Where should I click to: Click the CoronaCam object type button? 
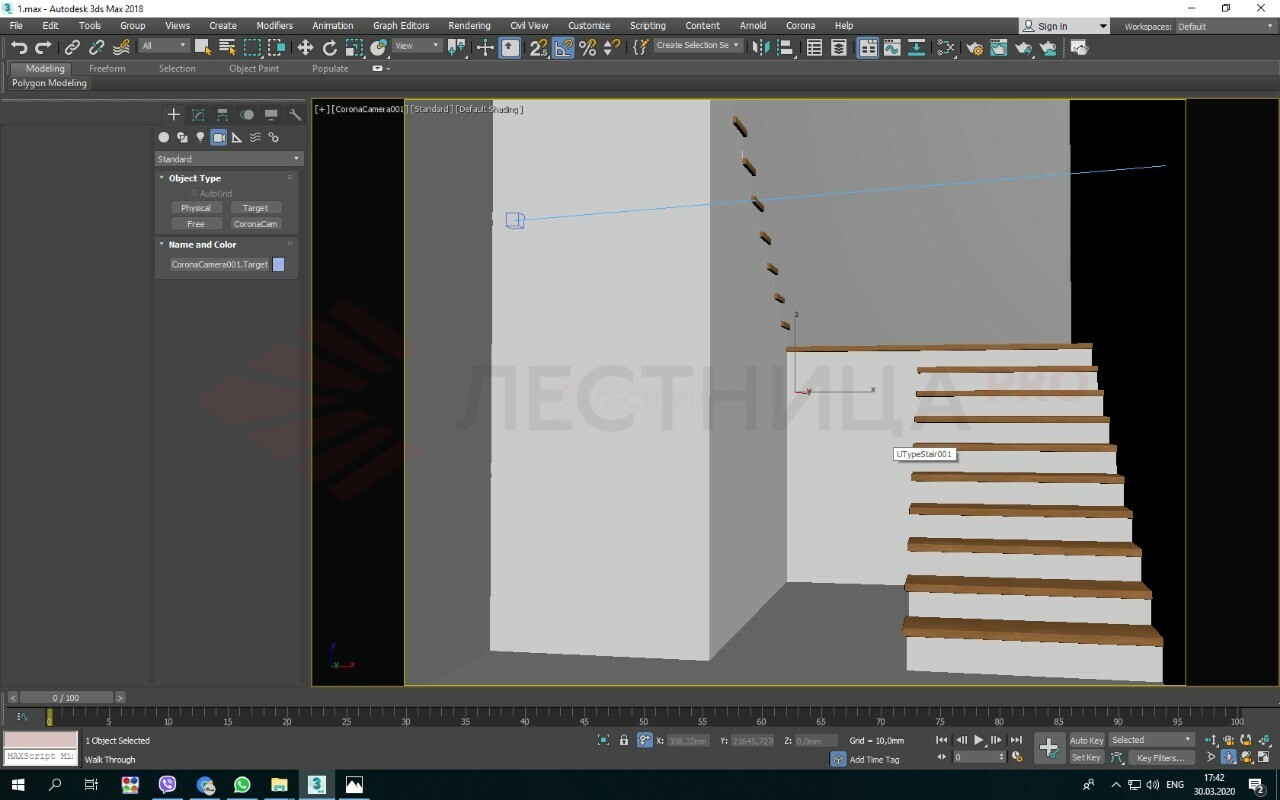255,224
